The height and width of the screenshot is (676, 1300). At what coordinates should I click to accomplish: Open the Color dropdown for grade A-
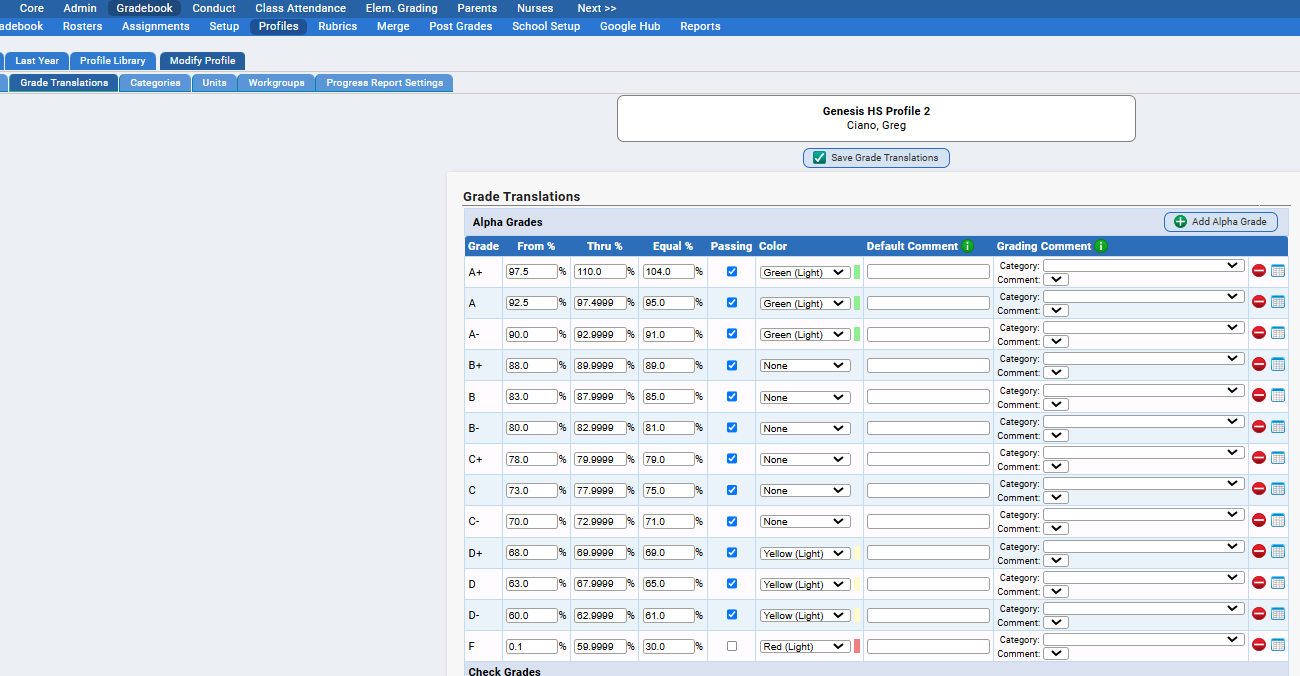(x=805, y=334)
